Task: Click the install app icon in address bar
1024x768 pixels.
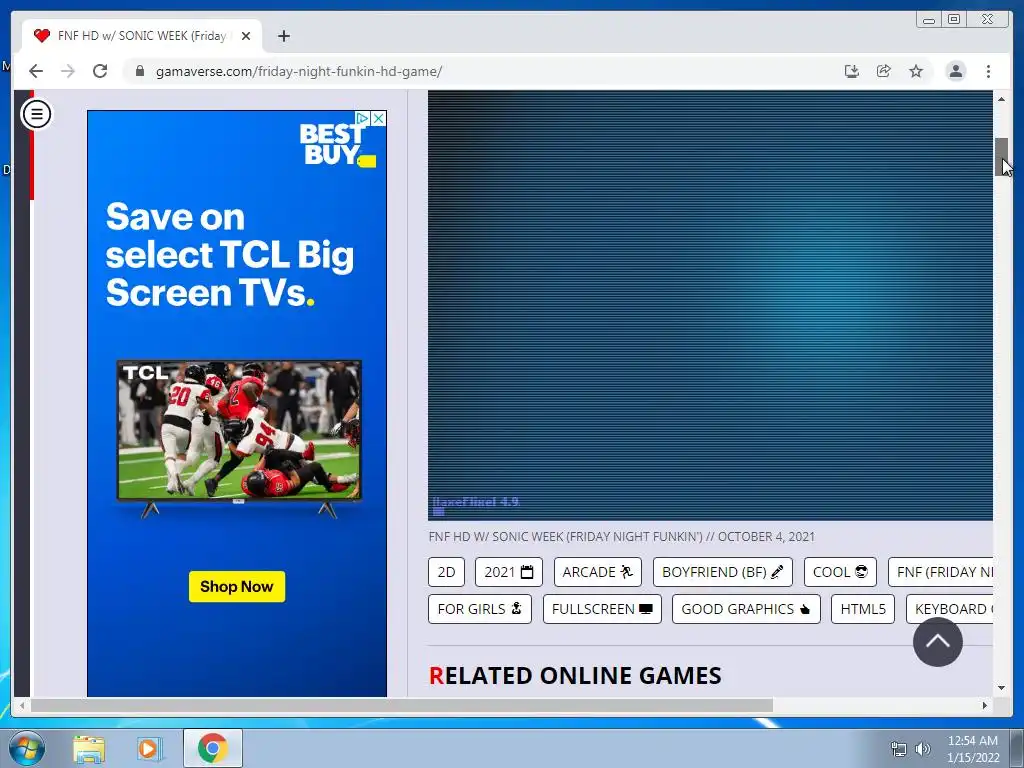Action: pyautogui.click(x=852, y=71)
